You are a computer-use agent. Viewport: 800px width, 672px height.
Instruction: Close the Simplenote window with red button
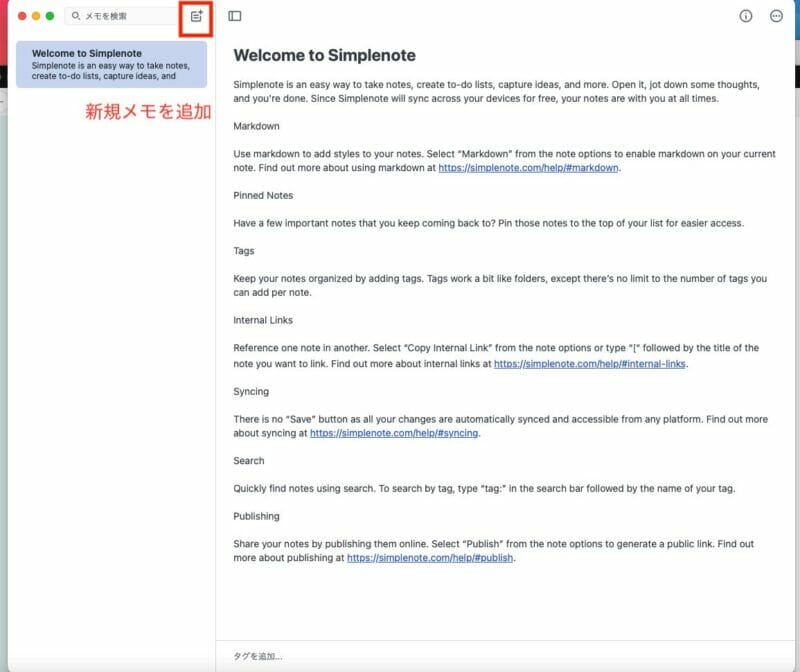tap(23, 16)
